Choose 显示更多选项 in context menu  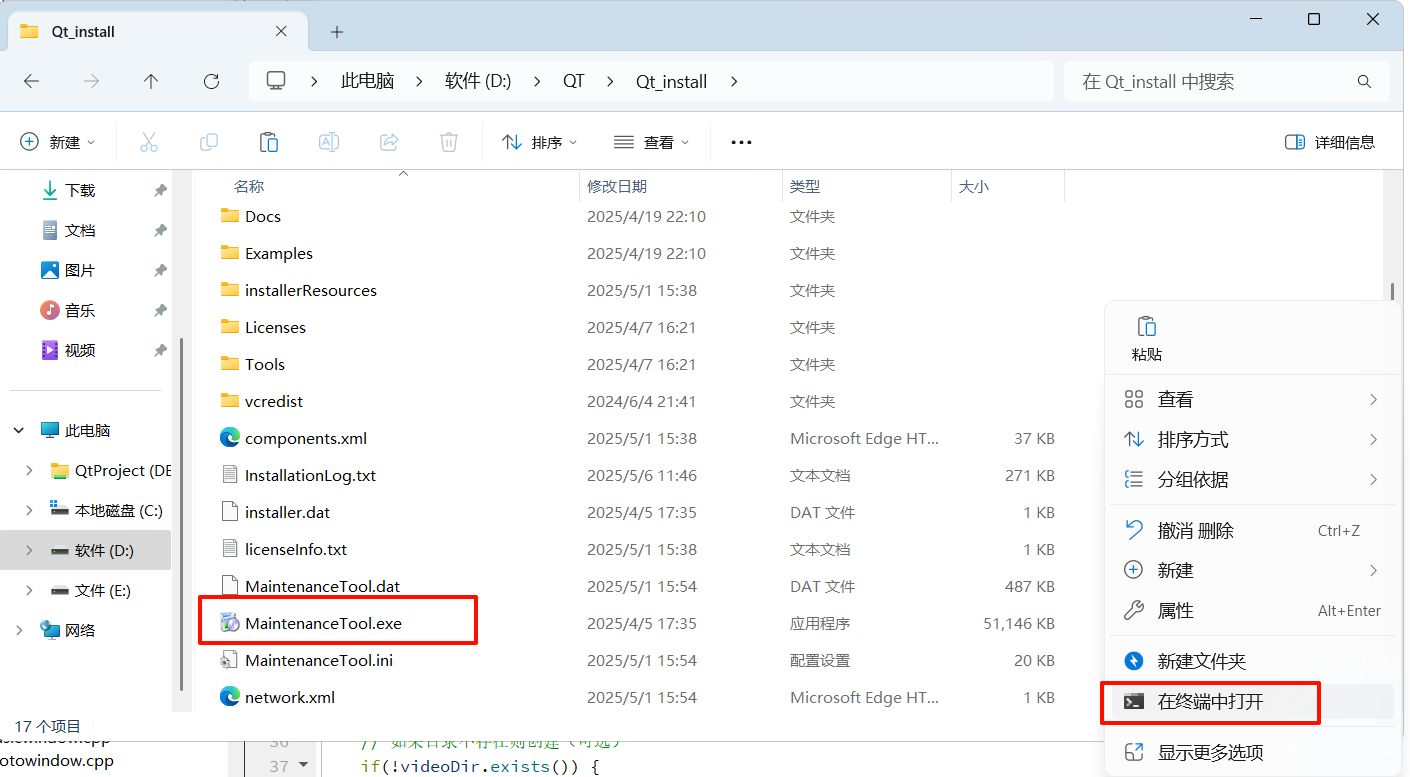(1253, 752)
